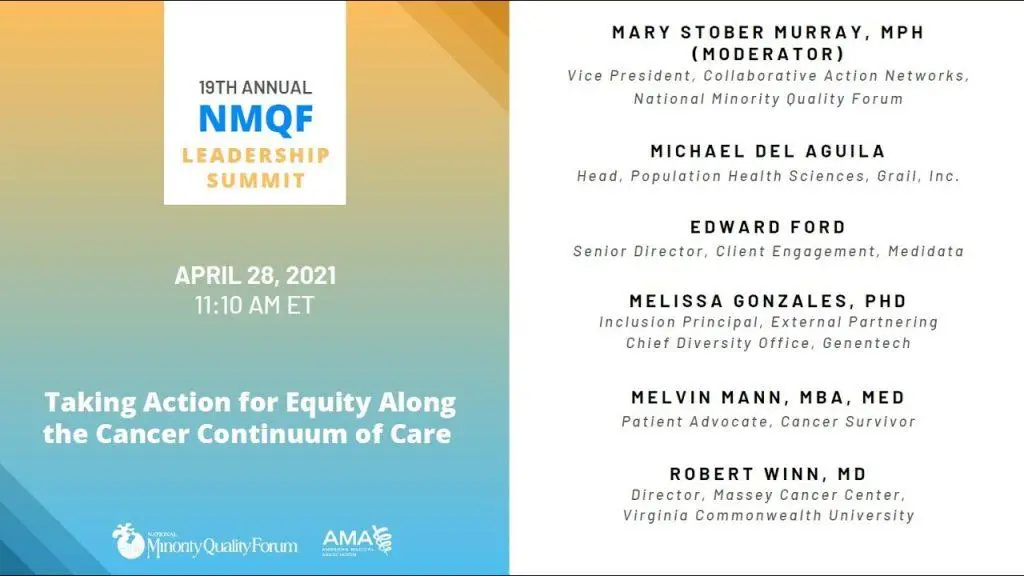Screen dimensions: 1024x576
Task: Click the NMQF Leadership Summit logo box
Action: (x=255, y=103)
